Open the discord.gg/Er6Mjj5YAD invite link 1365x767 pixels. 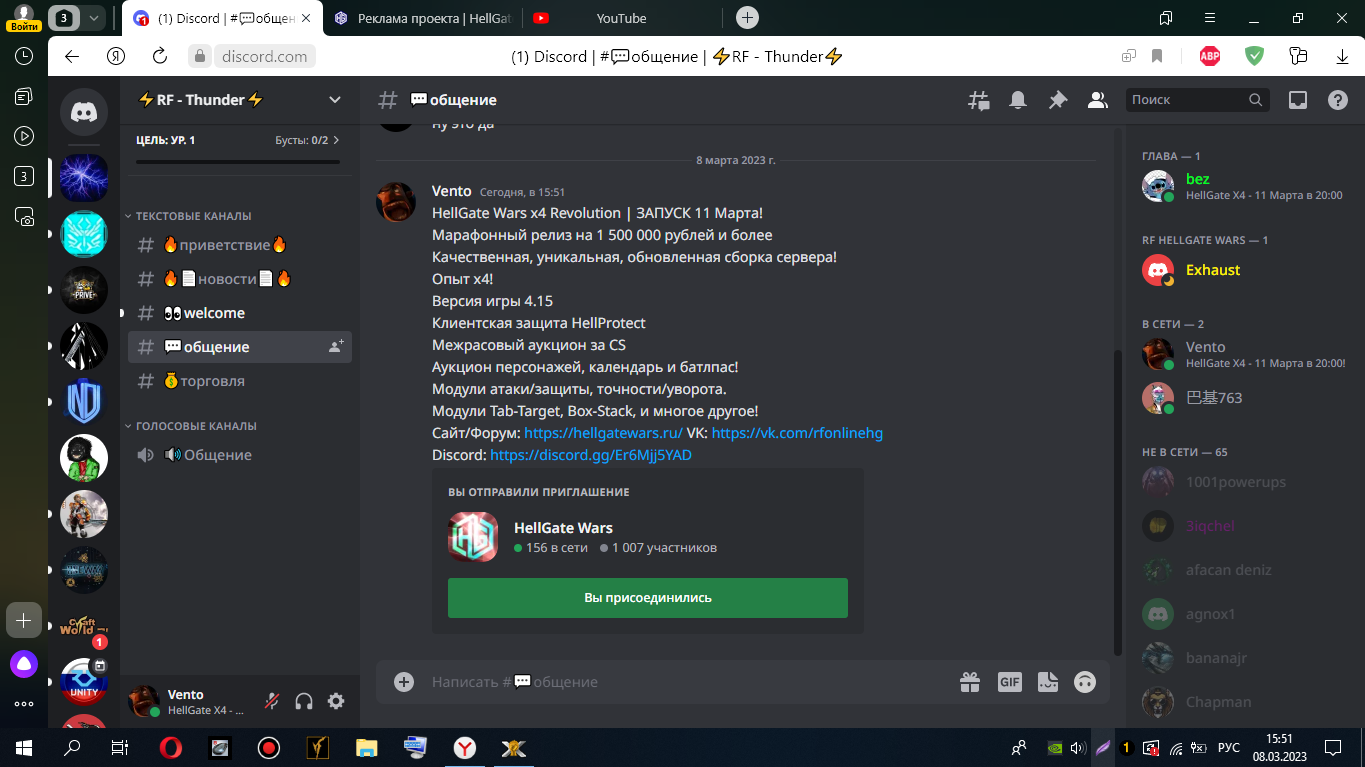coord(591,455)
